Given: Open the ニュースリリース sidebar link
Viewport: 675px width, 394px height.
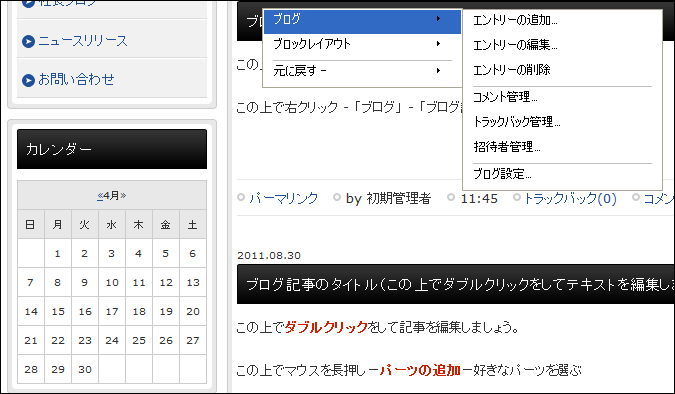Looking at the screenshot, I should [83, 41].
